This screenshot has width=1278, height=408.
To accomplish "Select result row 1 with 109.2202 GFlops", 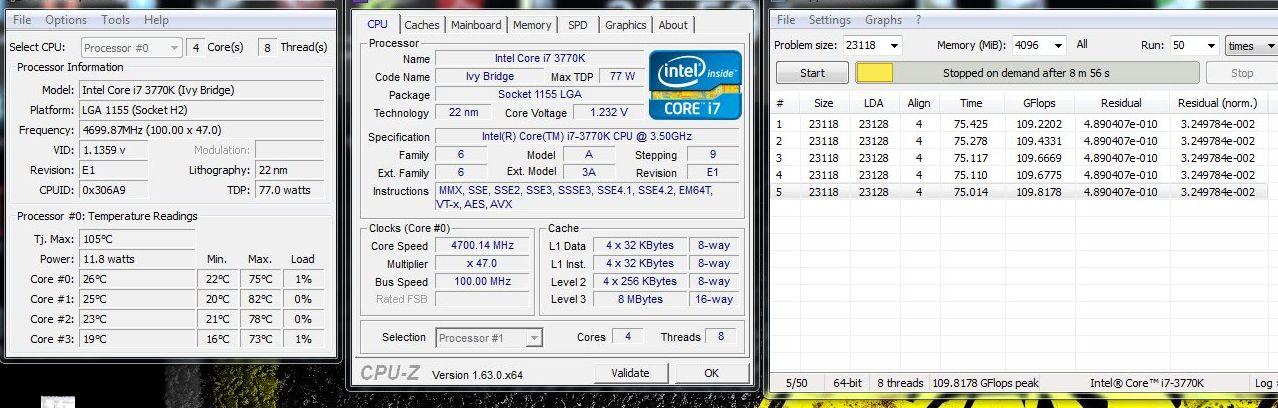I will (1021, 124).
